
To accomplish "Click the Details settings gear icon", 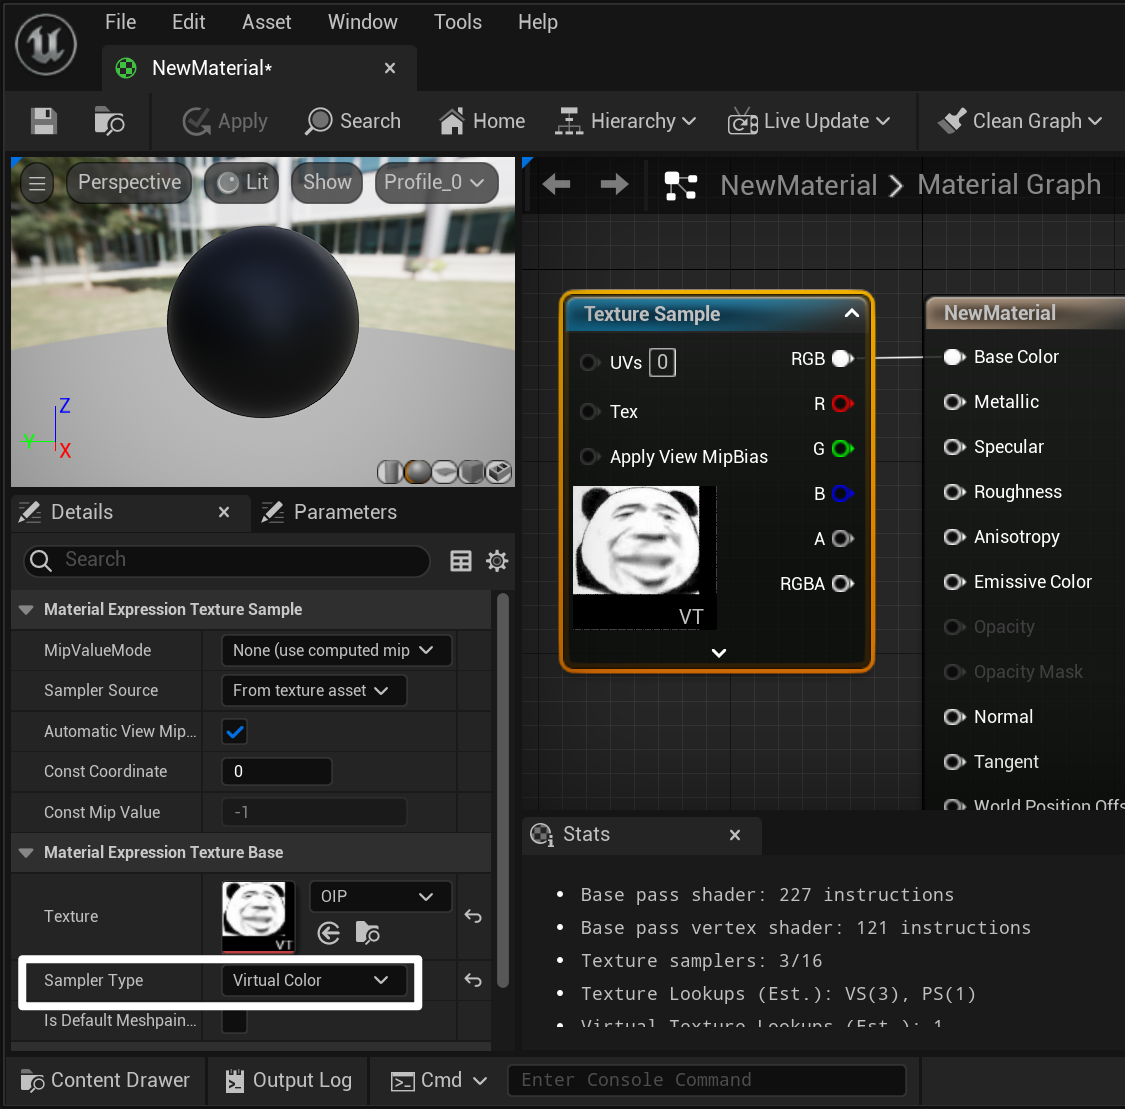I will [x=497, y=561].
